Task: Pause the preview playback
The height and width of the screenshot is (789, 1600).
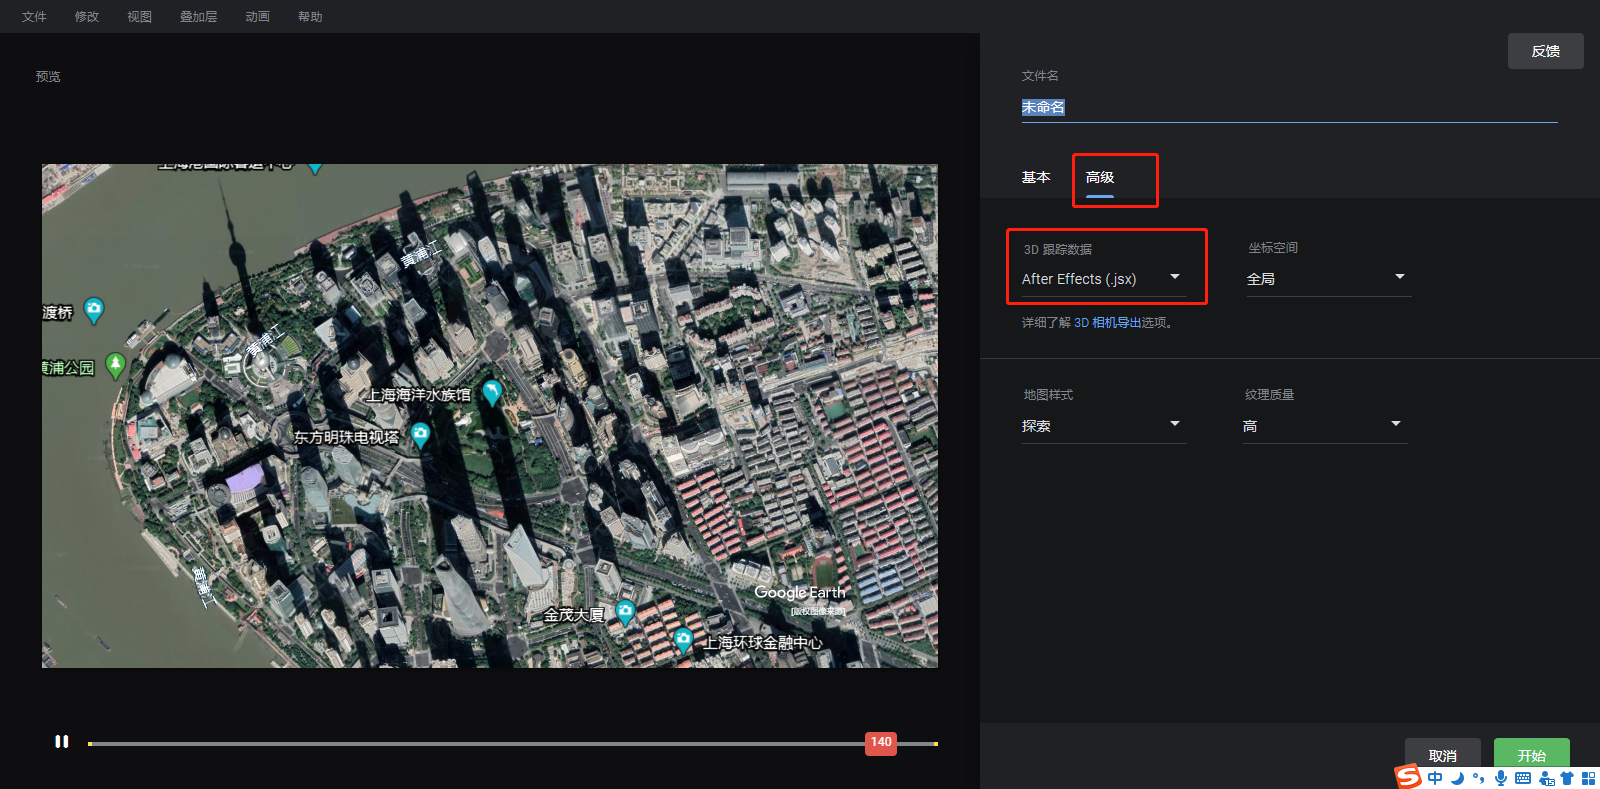Action: click(x=62, y=742)
